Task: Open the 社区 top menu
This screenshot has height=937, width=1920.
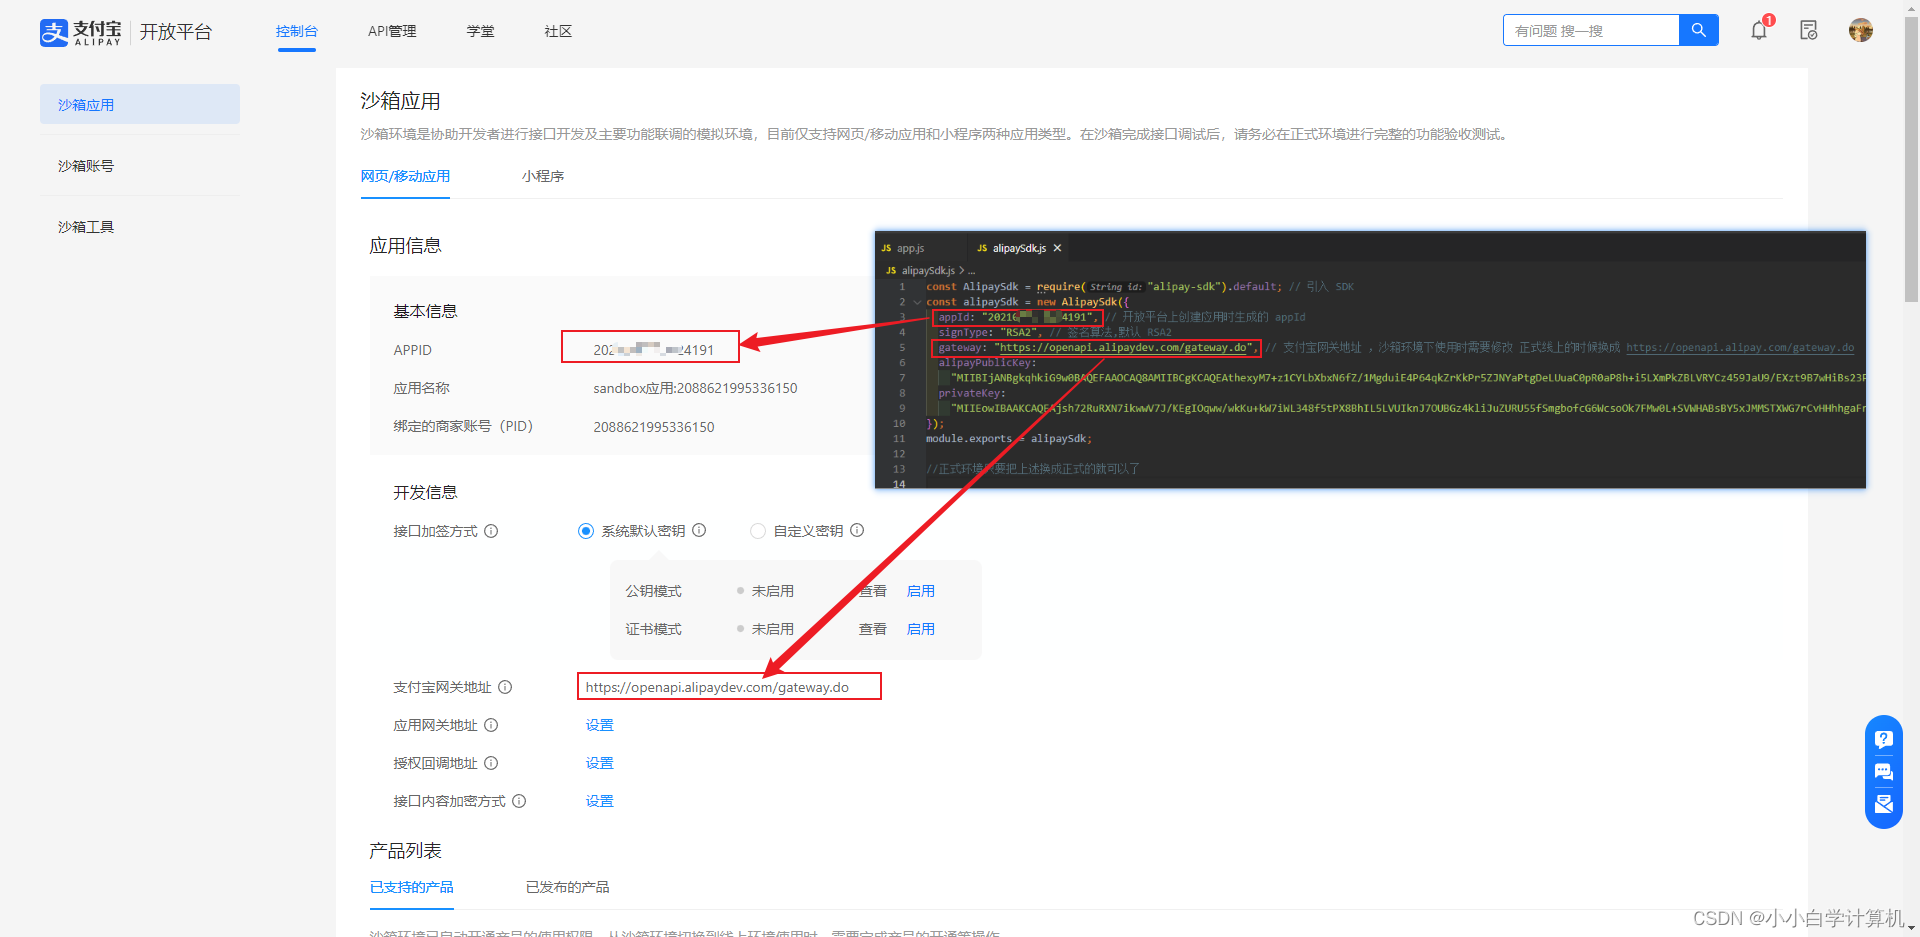Action: click(558, 31)
